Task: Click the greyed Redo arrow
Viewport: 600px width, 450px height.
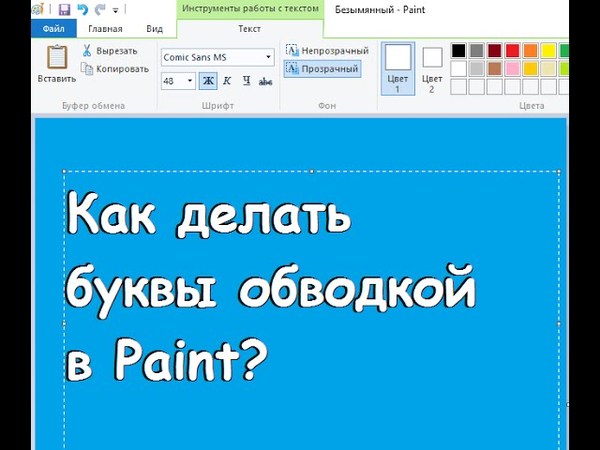Action: [100, 9]
